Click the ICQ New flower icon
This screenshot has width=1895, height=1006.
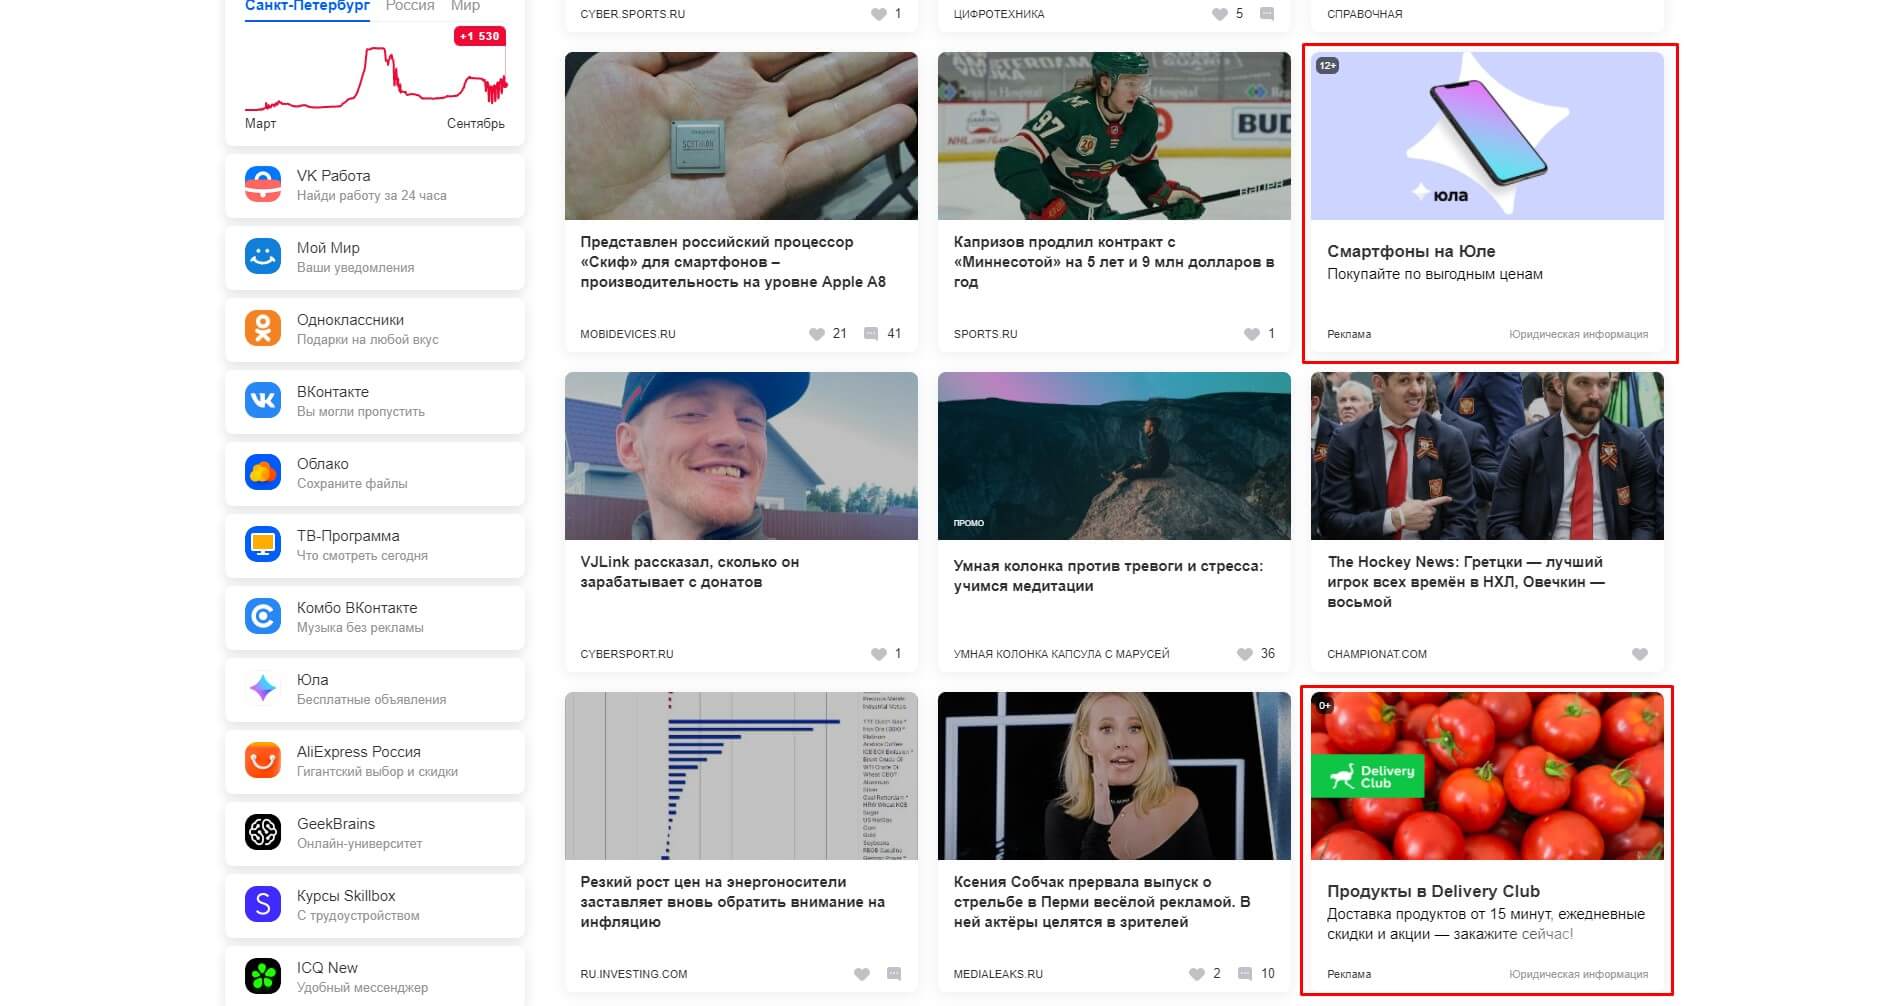tap(263, 977)
